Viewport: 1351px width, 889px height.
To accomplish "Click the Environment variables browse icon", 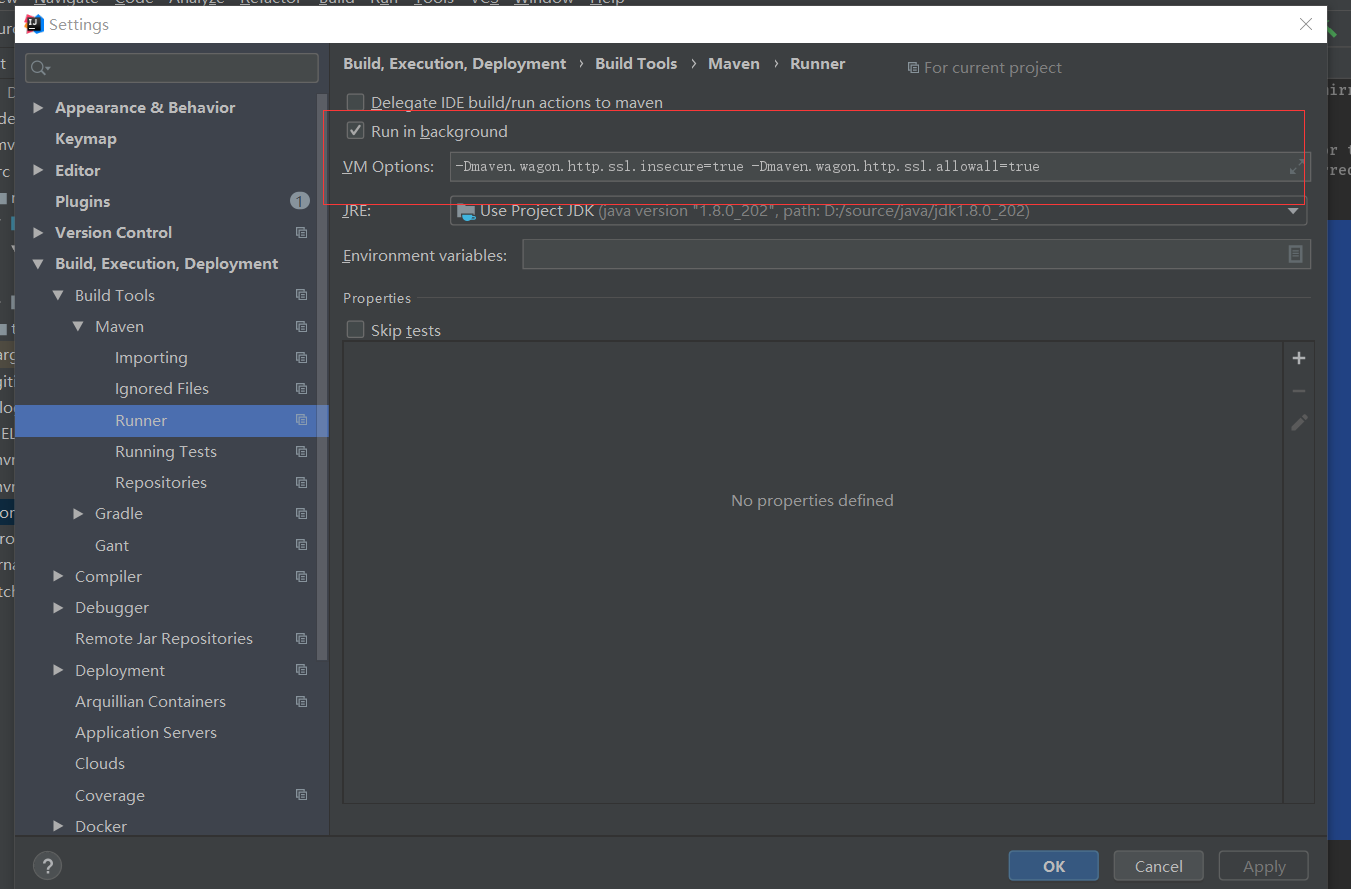I will coord(1295,255).
